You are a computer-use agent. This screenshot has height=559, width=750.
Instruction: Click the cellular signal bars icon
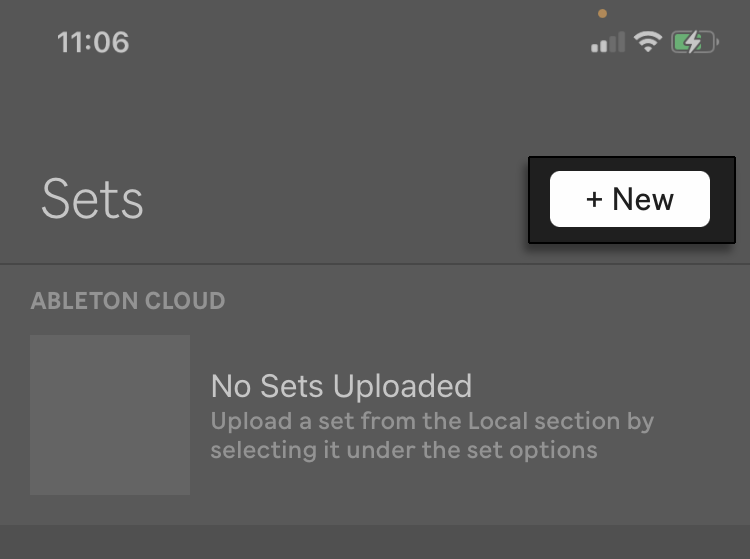coord(607,42)
